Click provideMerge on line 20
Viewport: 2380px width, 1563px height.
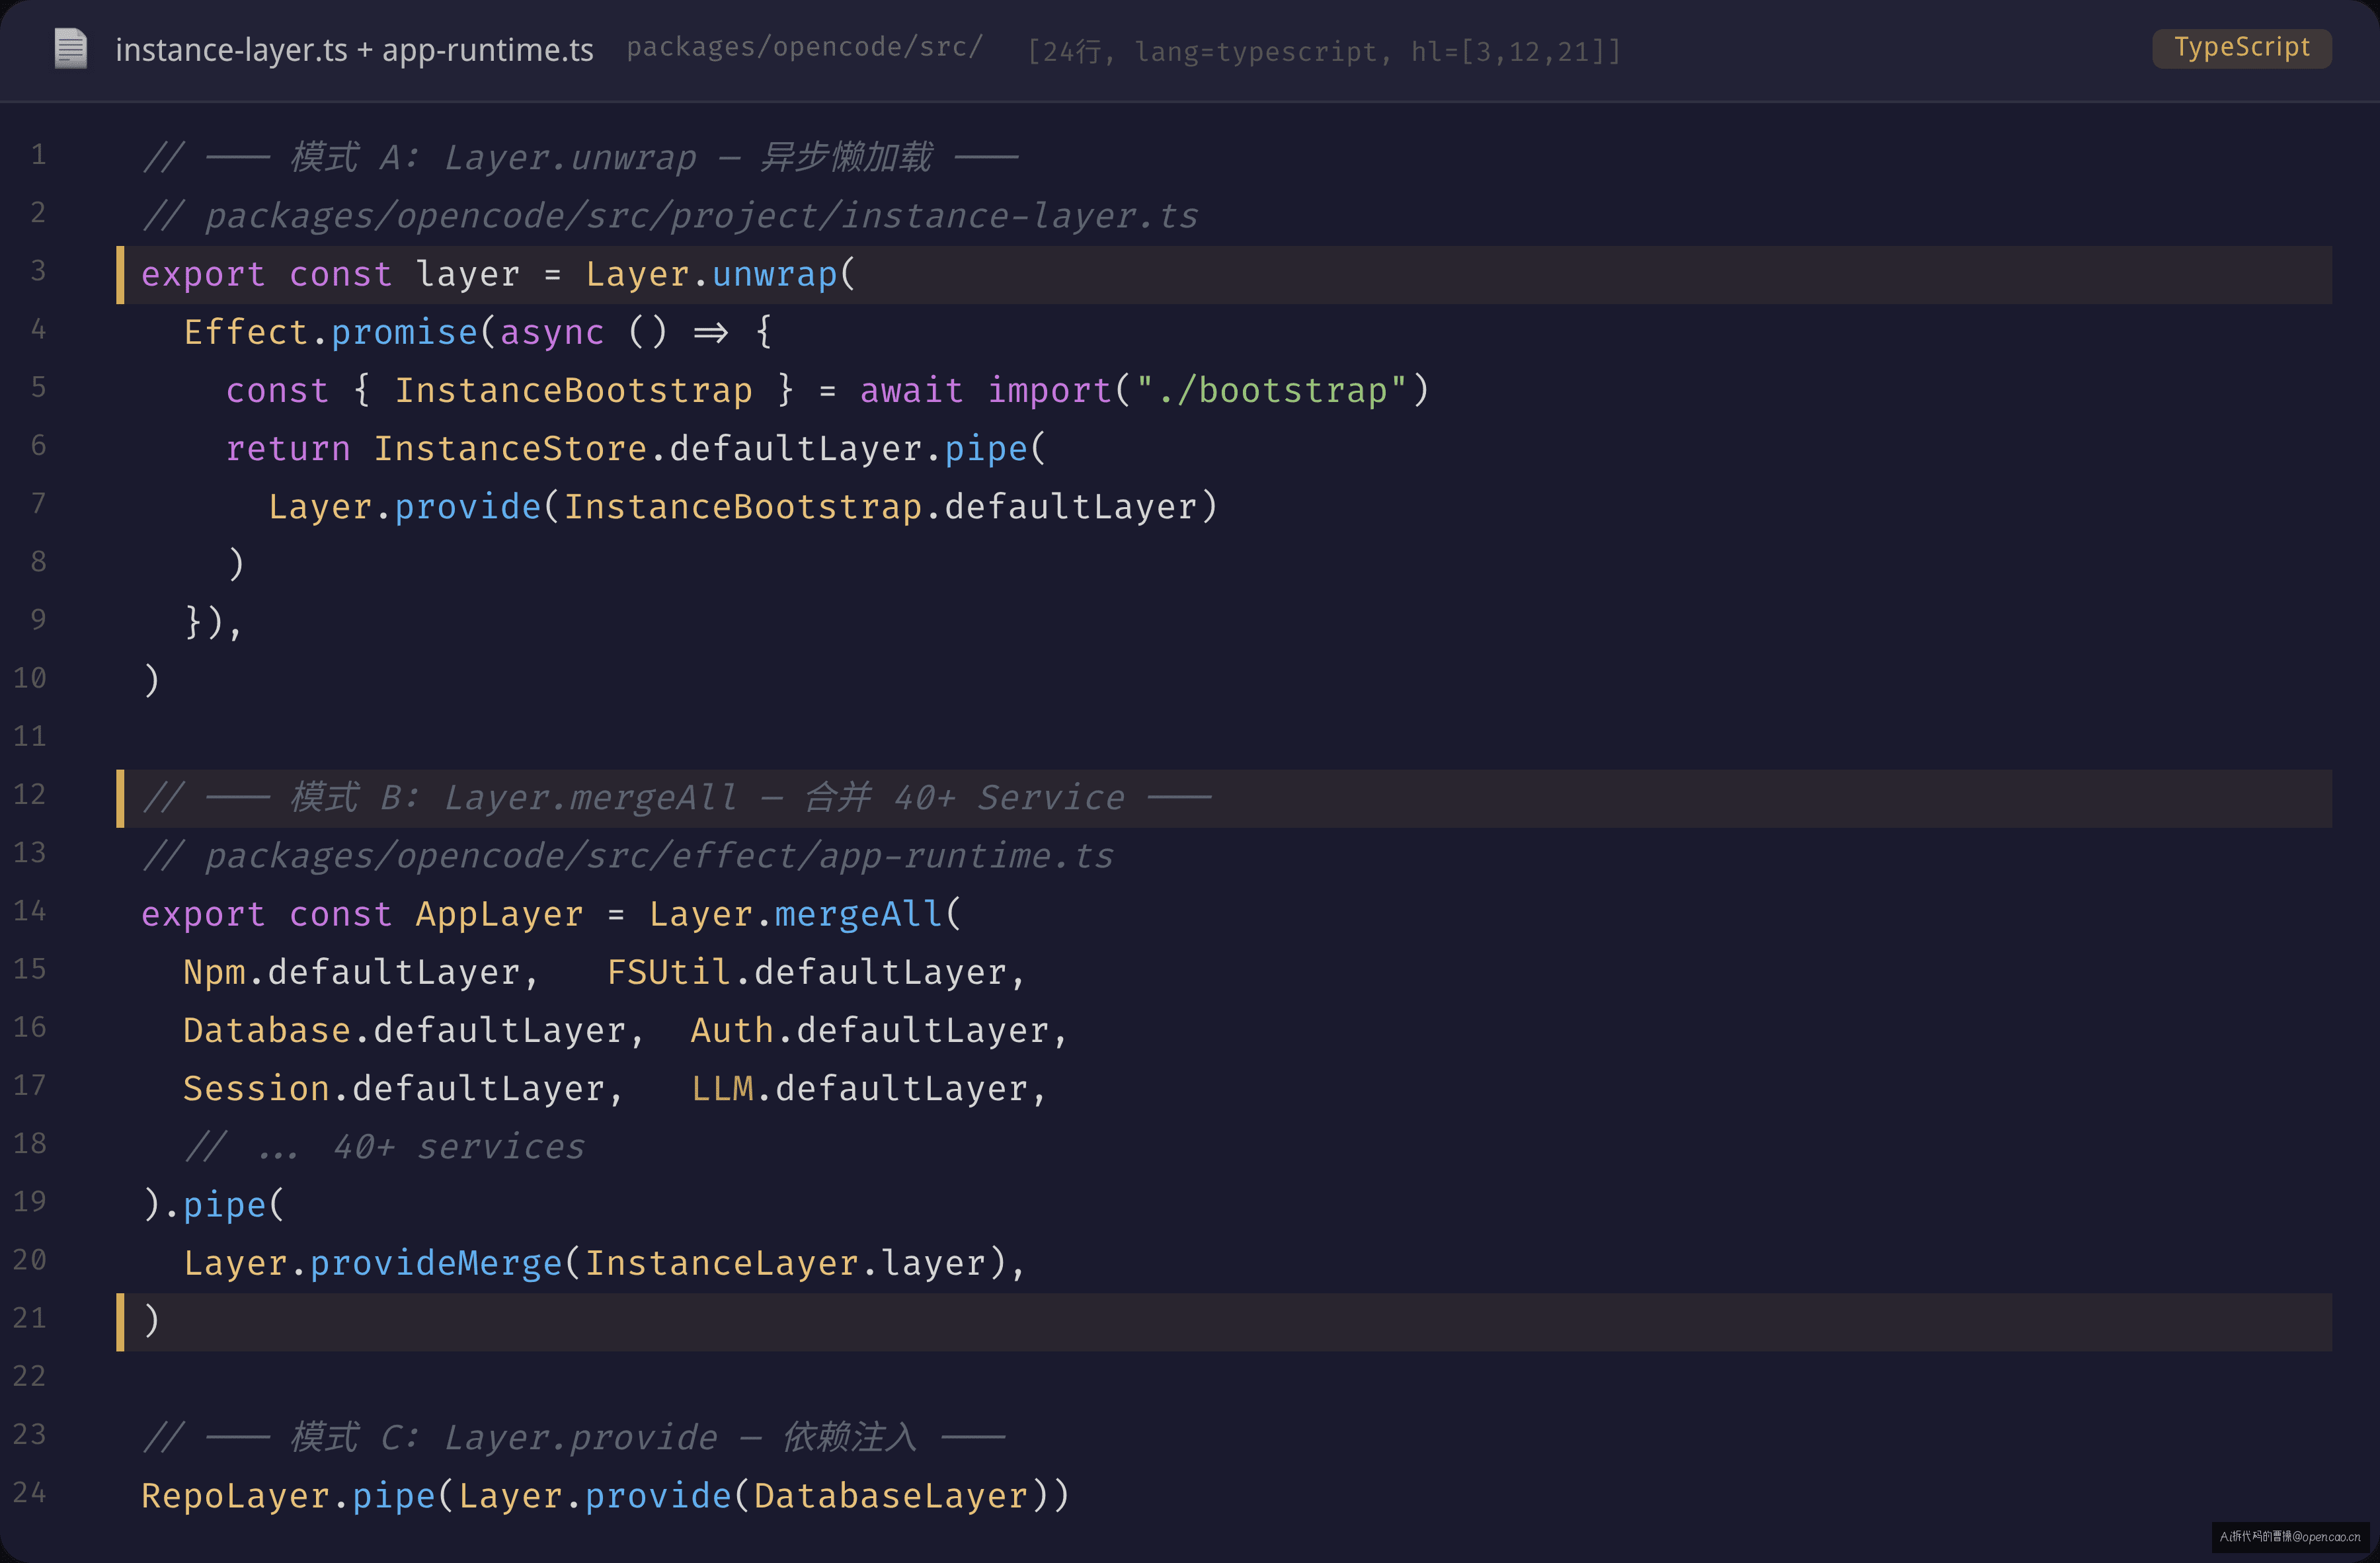pyautogui.click(x=436, y=1263)
